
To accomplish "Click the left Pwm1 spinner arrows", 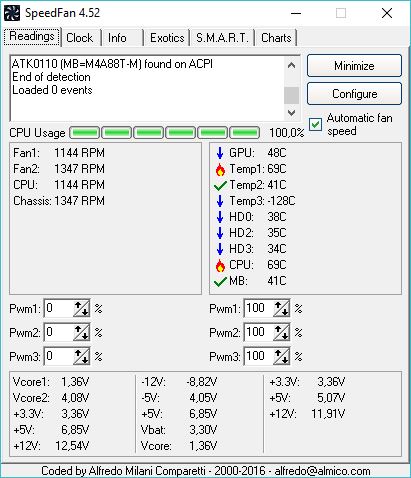I will tap(81, 308).
